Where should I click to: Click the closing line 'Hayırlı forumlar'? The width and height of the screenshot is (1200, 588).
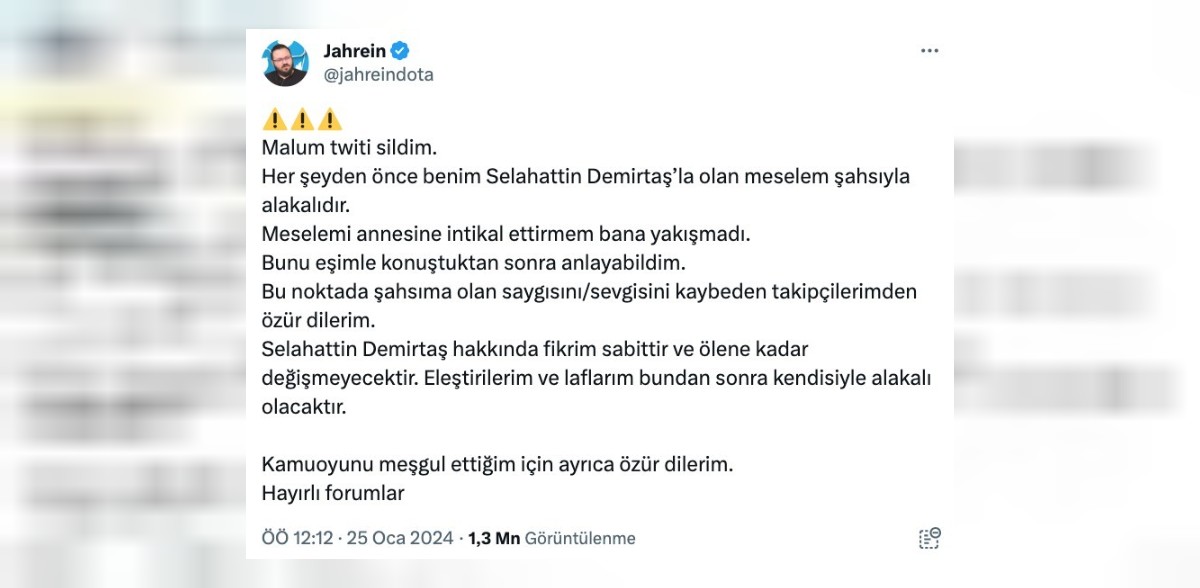(x=333, y=492)
